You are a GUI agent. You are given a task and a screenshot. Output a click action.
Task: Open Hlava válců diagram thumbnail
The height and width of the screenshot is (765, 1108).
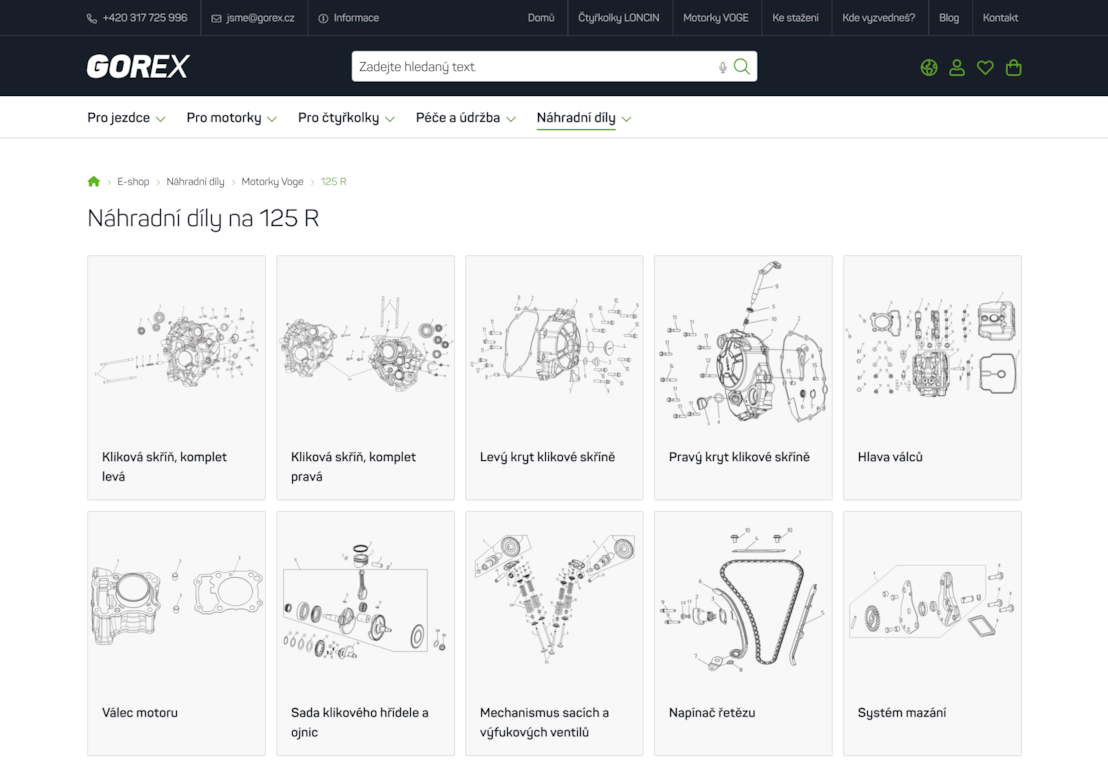click(x=933, y=343)
